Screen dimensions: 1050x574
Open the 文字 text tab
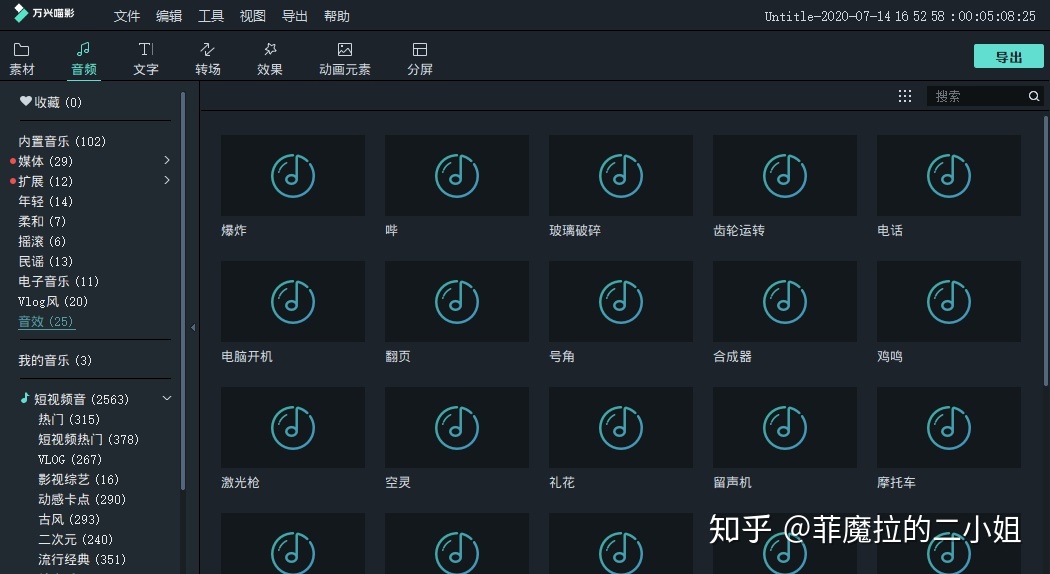click(145, 59)
